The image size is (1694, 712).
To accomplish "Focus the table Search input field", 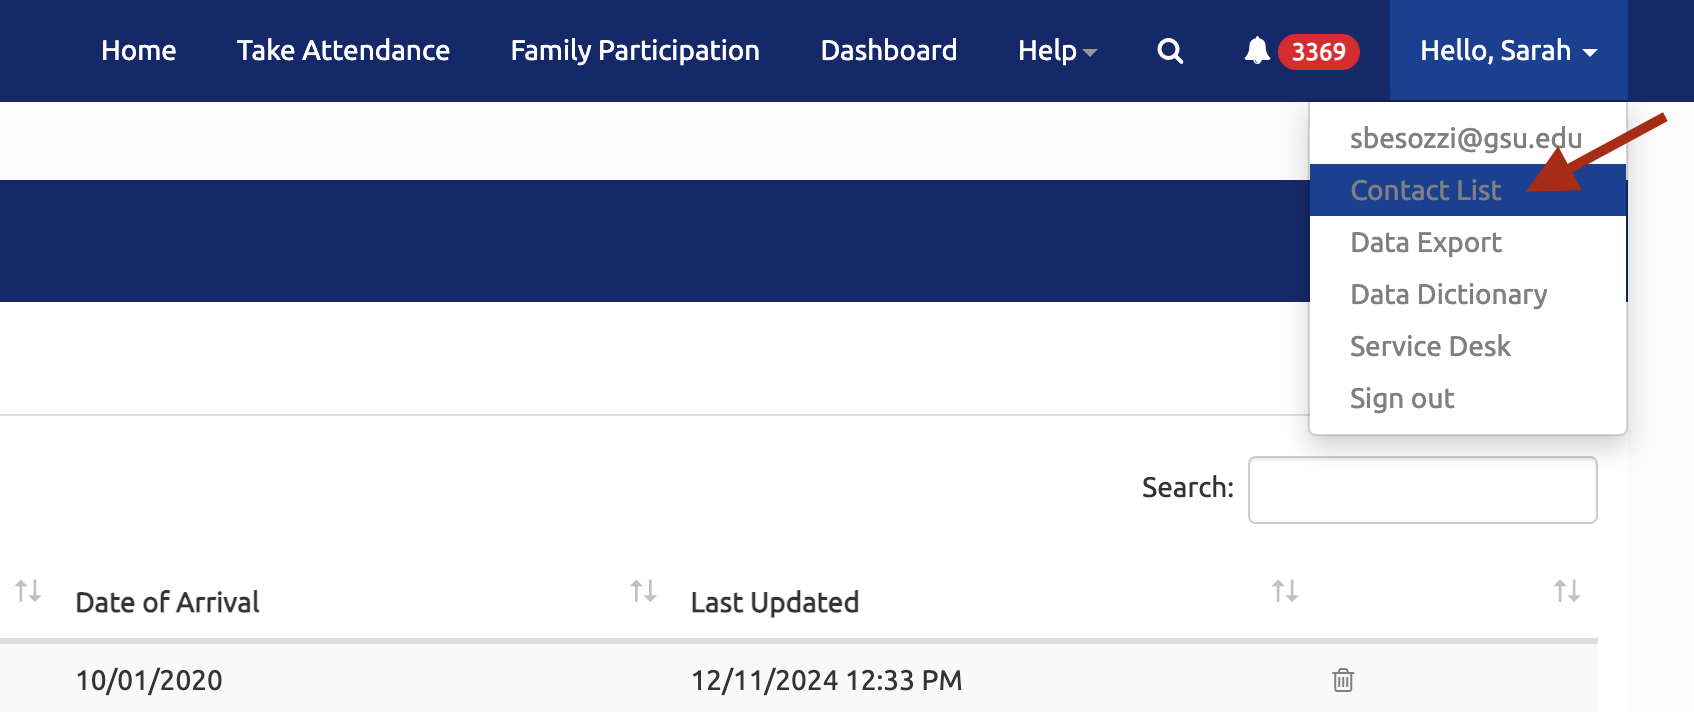I will 1422,490.
